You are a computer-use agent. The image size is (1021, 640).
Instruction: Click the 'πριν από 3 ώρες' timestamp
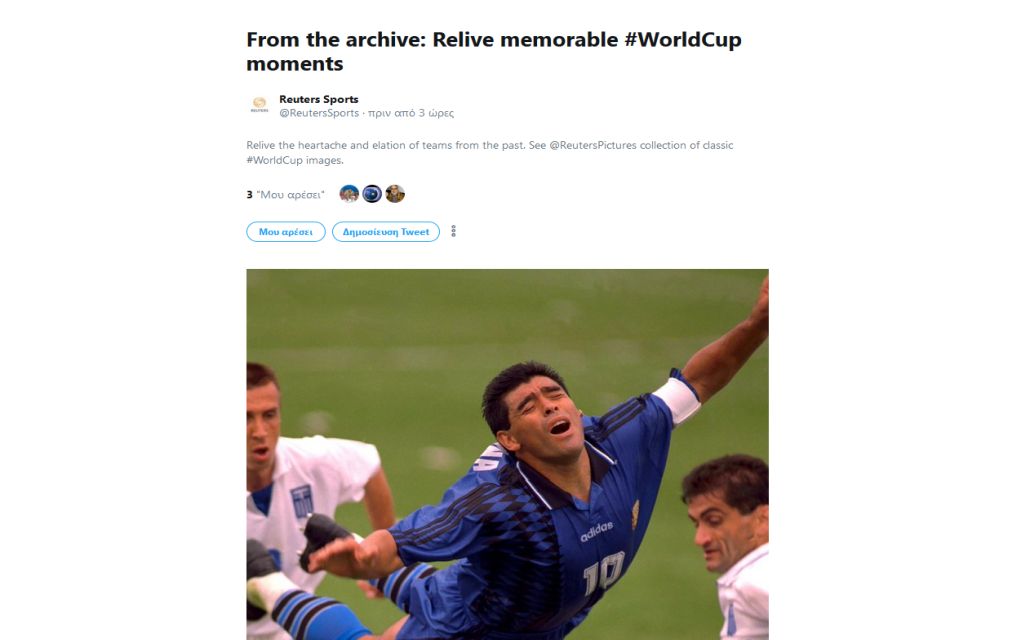click(x=411, y=113)
